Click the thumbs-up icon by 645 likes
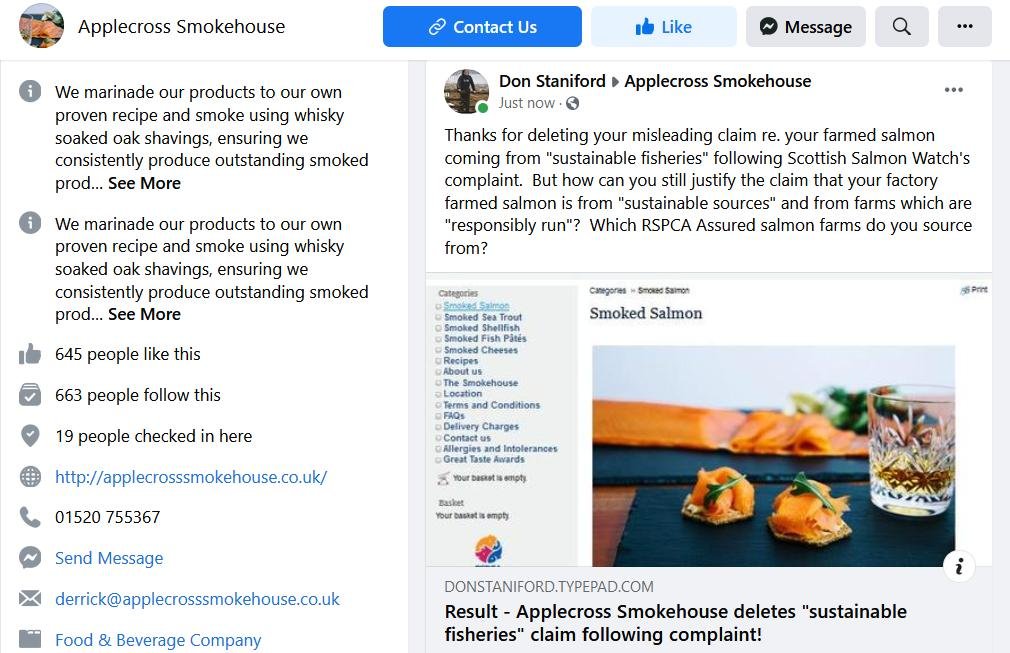Image resolution: width=1010 pixels, height=653 pixels. click(x=30, y=353)
